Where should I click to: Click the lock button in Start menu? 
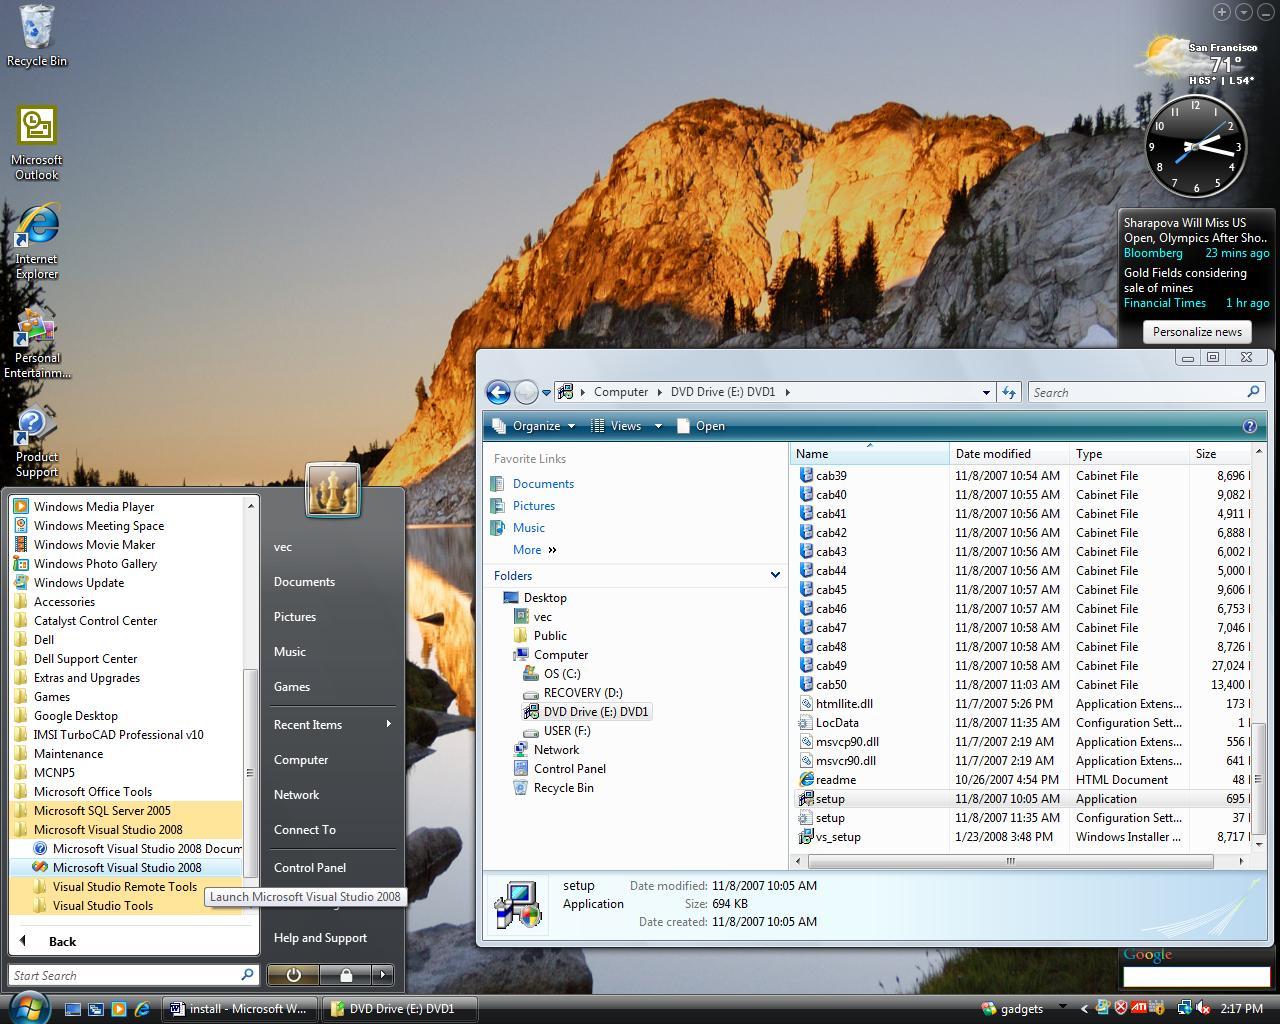point(346,974)
